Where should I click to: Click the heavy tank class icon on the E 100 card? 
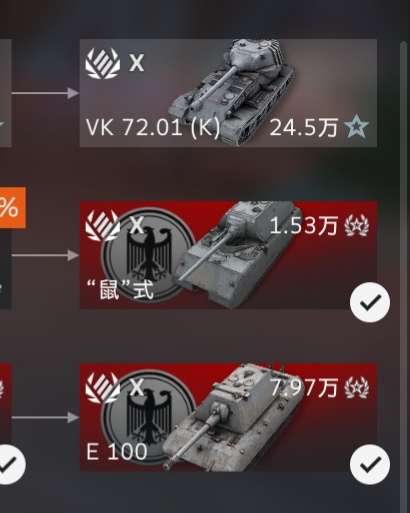tap(102, 388)
